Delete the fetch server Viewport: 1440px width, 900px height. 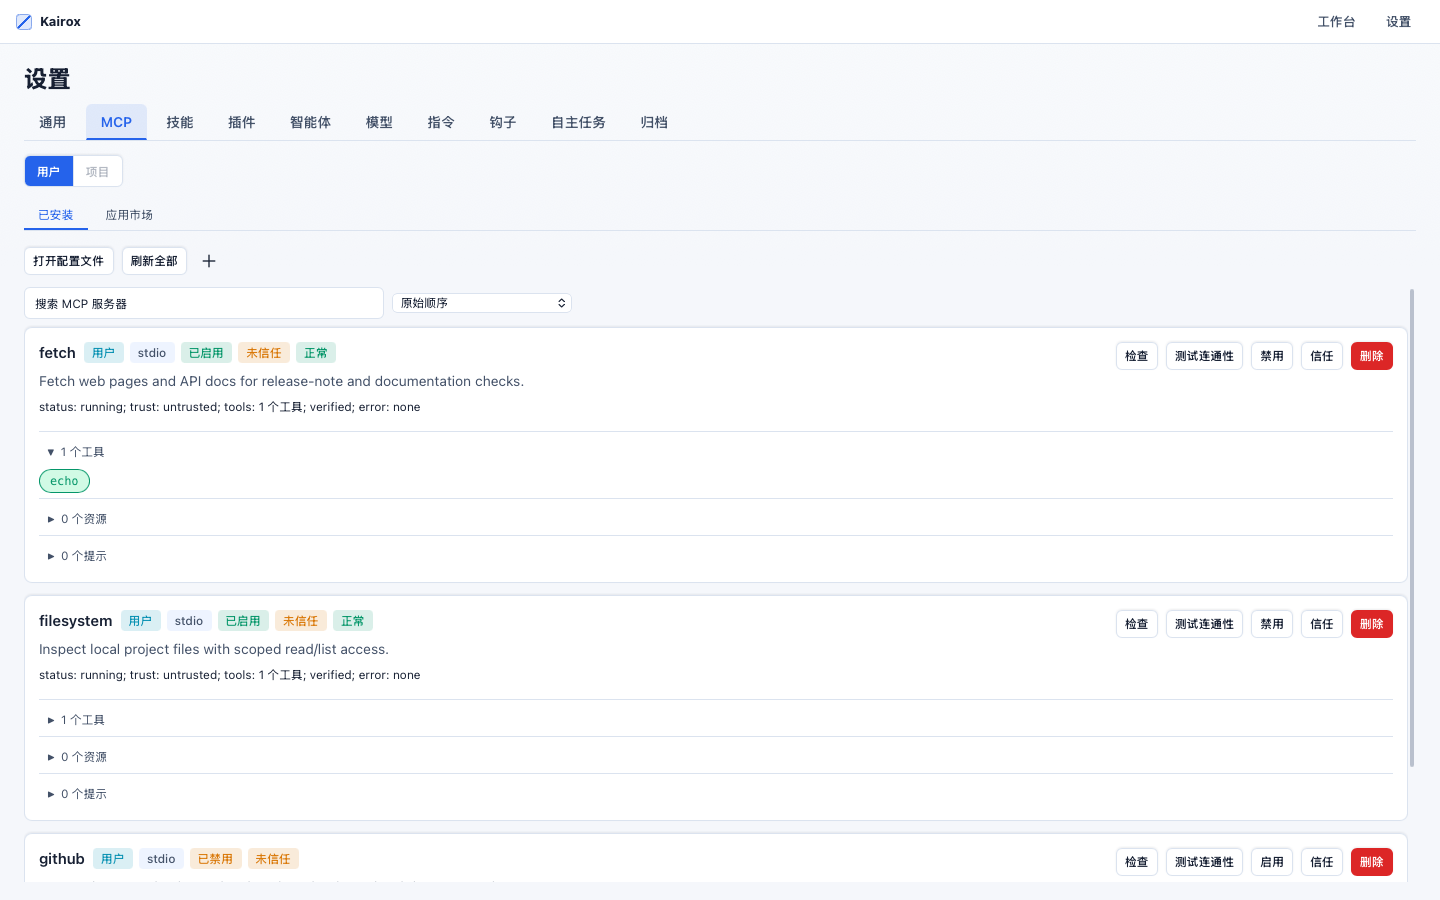tap(1372, 356)
